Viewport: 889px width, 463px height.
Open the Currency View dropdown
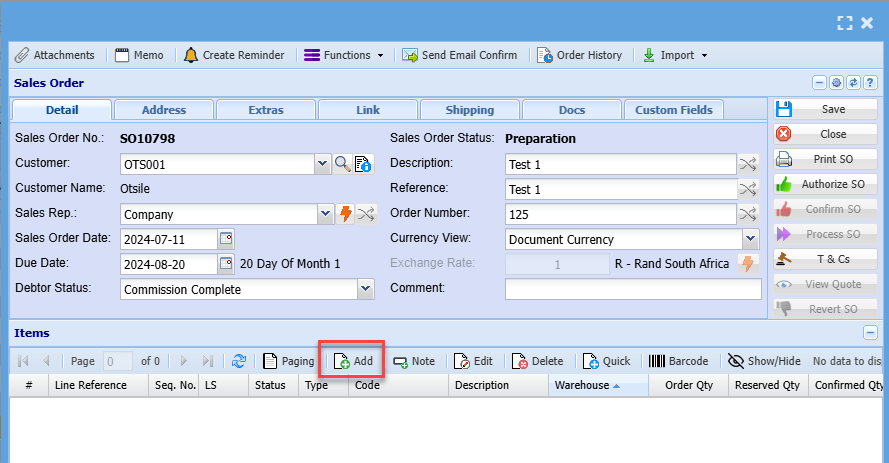coord(751,239)
